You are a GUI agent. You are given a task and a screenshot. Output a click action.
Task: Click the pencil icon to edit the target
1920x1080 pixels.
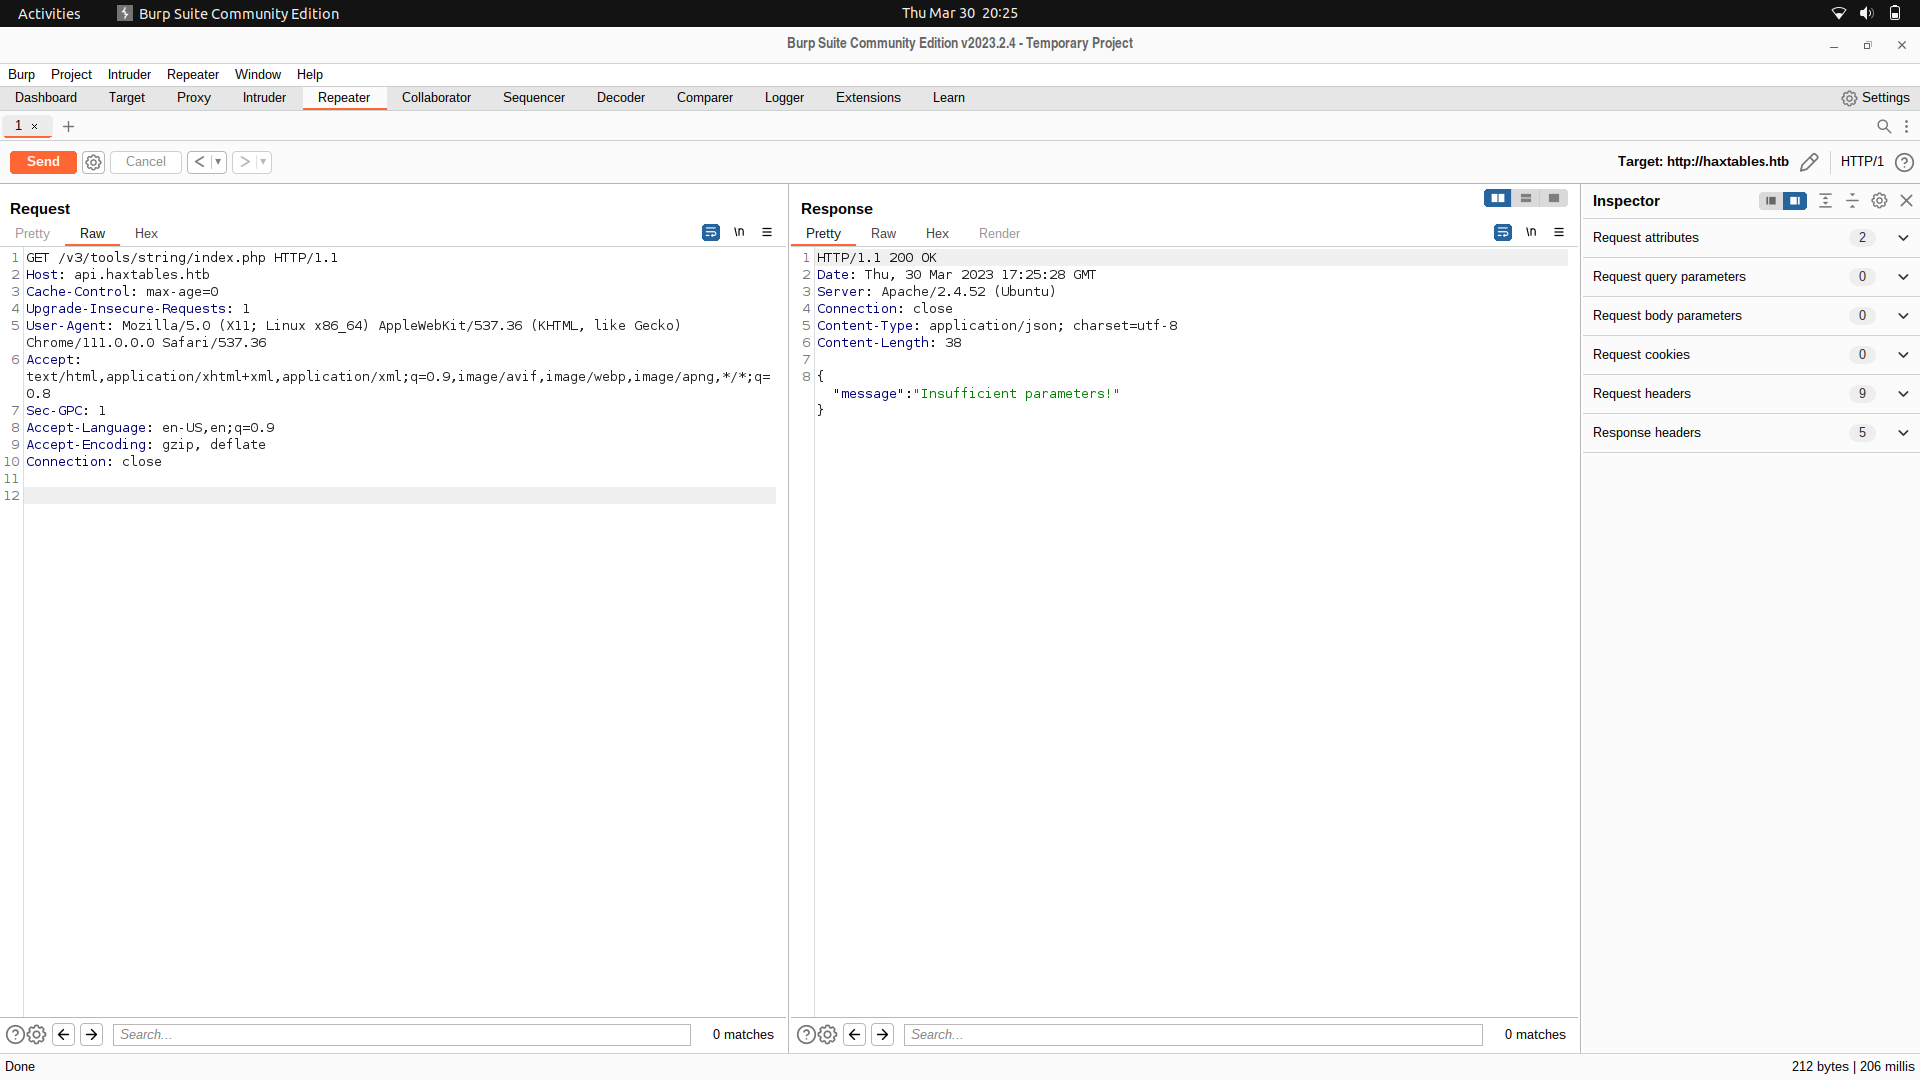click(x=1810, y=161)
